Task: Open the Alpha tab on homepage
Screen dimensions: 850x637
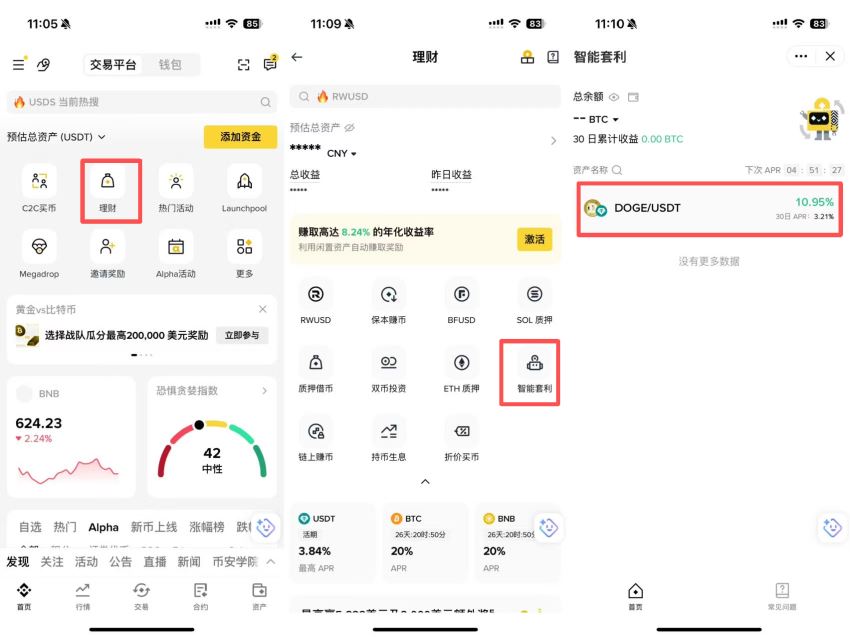Action: (x=103, y=526)
